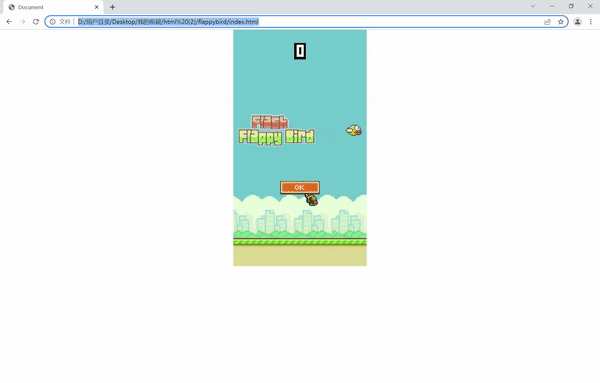Restore down the browser window
This screenshot has height=383, width=600.
click(571, 6)
